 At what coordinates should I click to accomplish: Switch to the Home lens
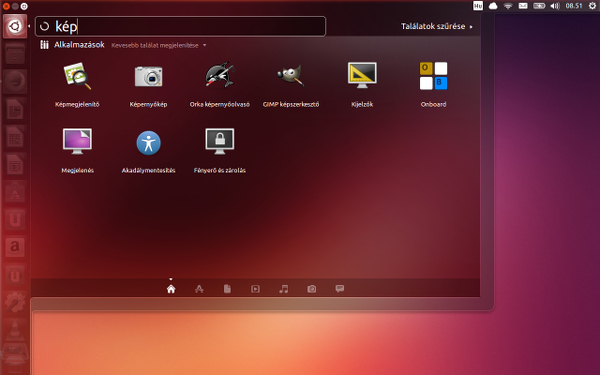point(171,289)
